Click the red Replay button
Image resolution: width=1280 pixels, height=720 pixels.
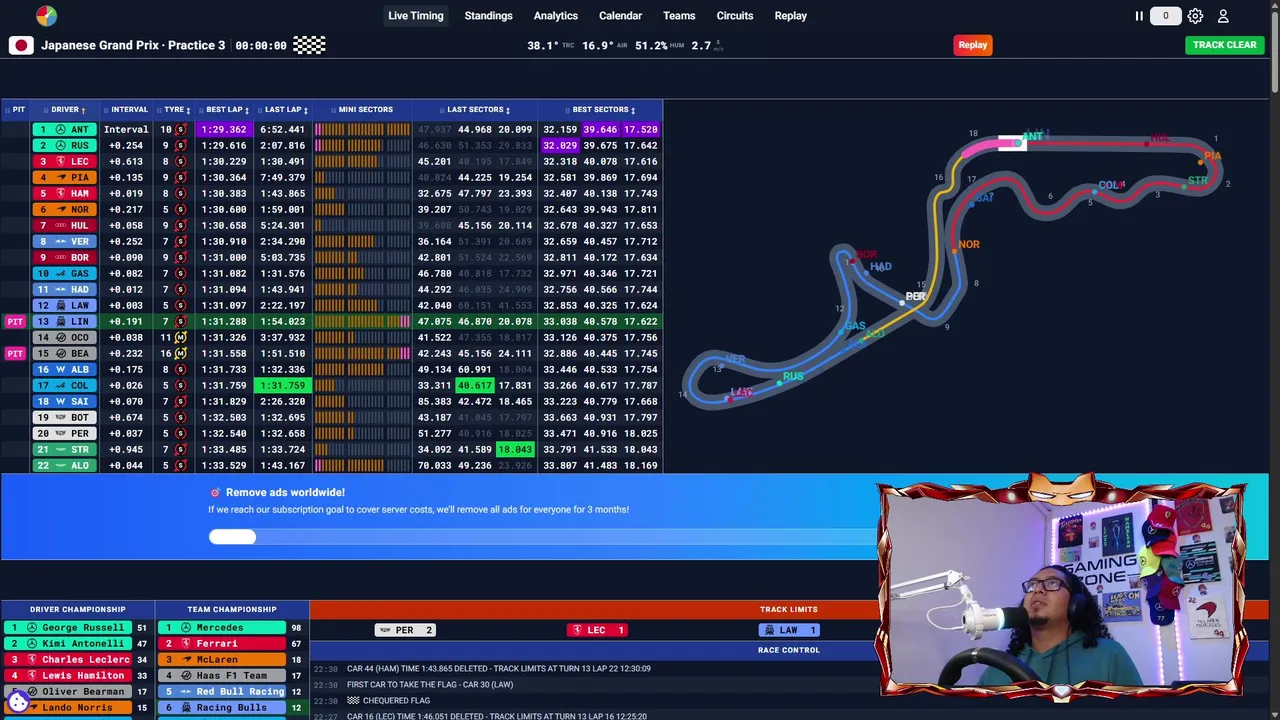tap(973, 45)
